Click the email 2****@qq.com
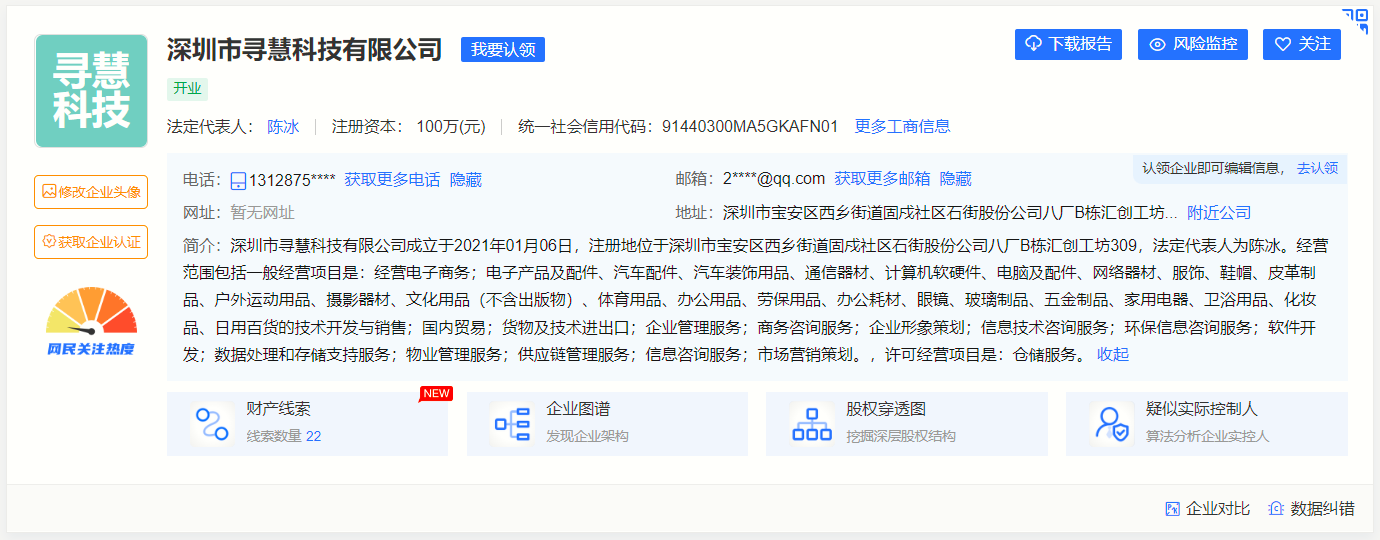The width and height of the screenshot is (1380, 540). pos(774,179)
